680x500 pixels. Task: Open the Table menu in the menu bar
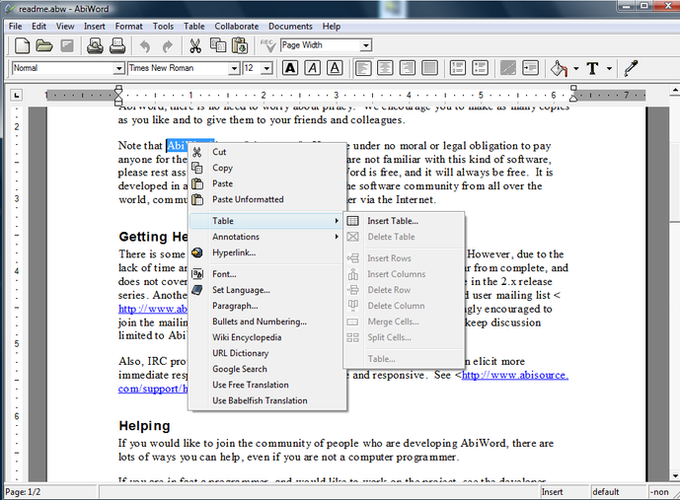click(194, 26)
